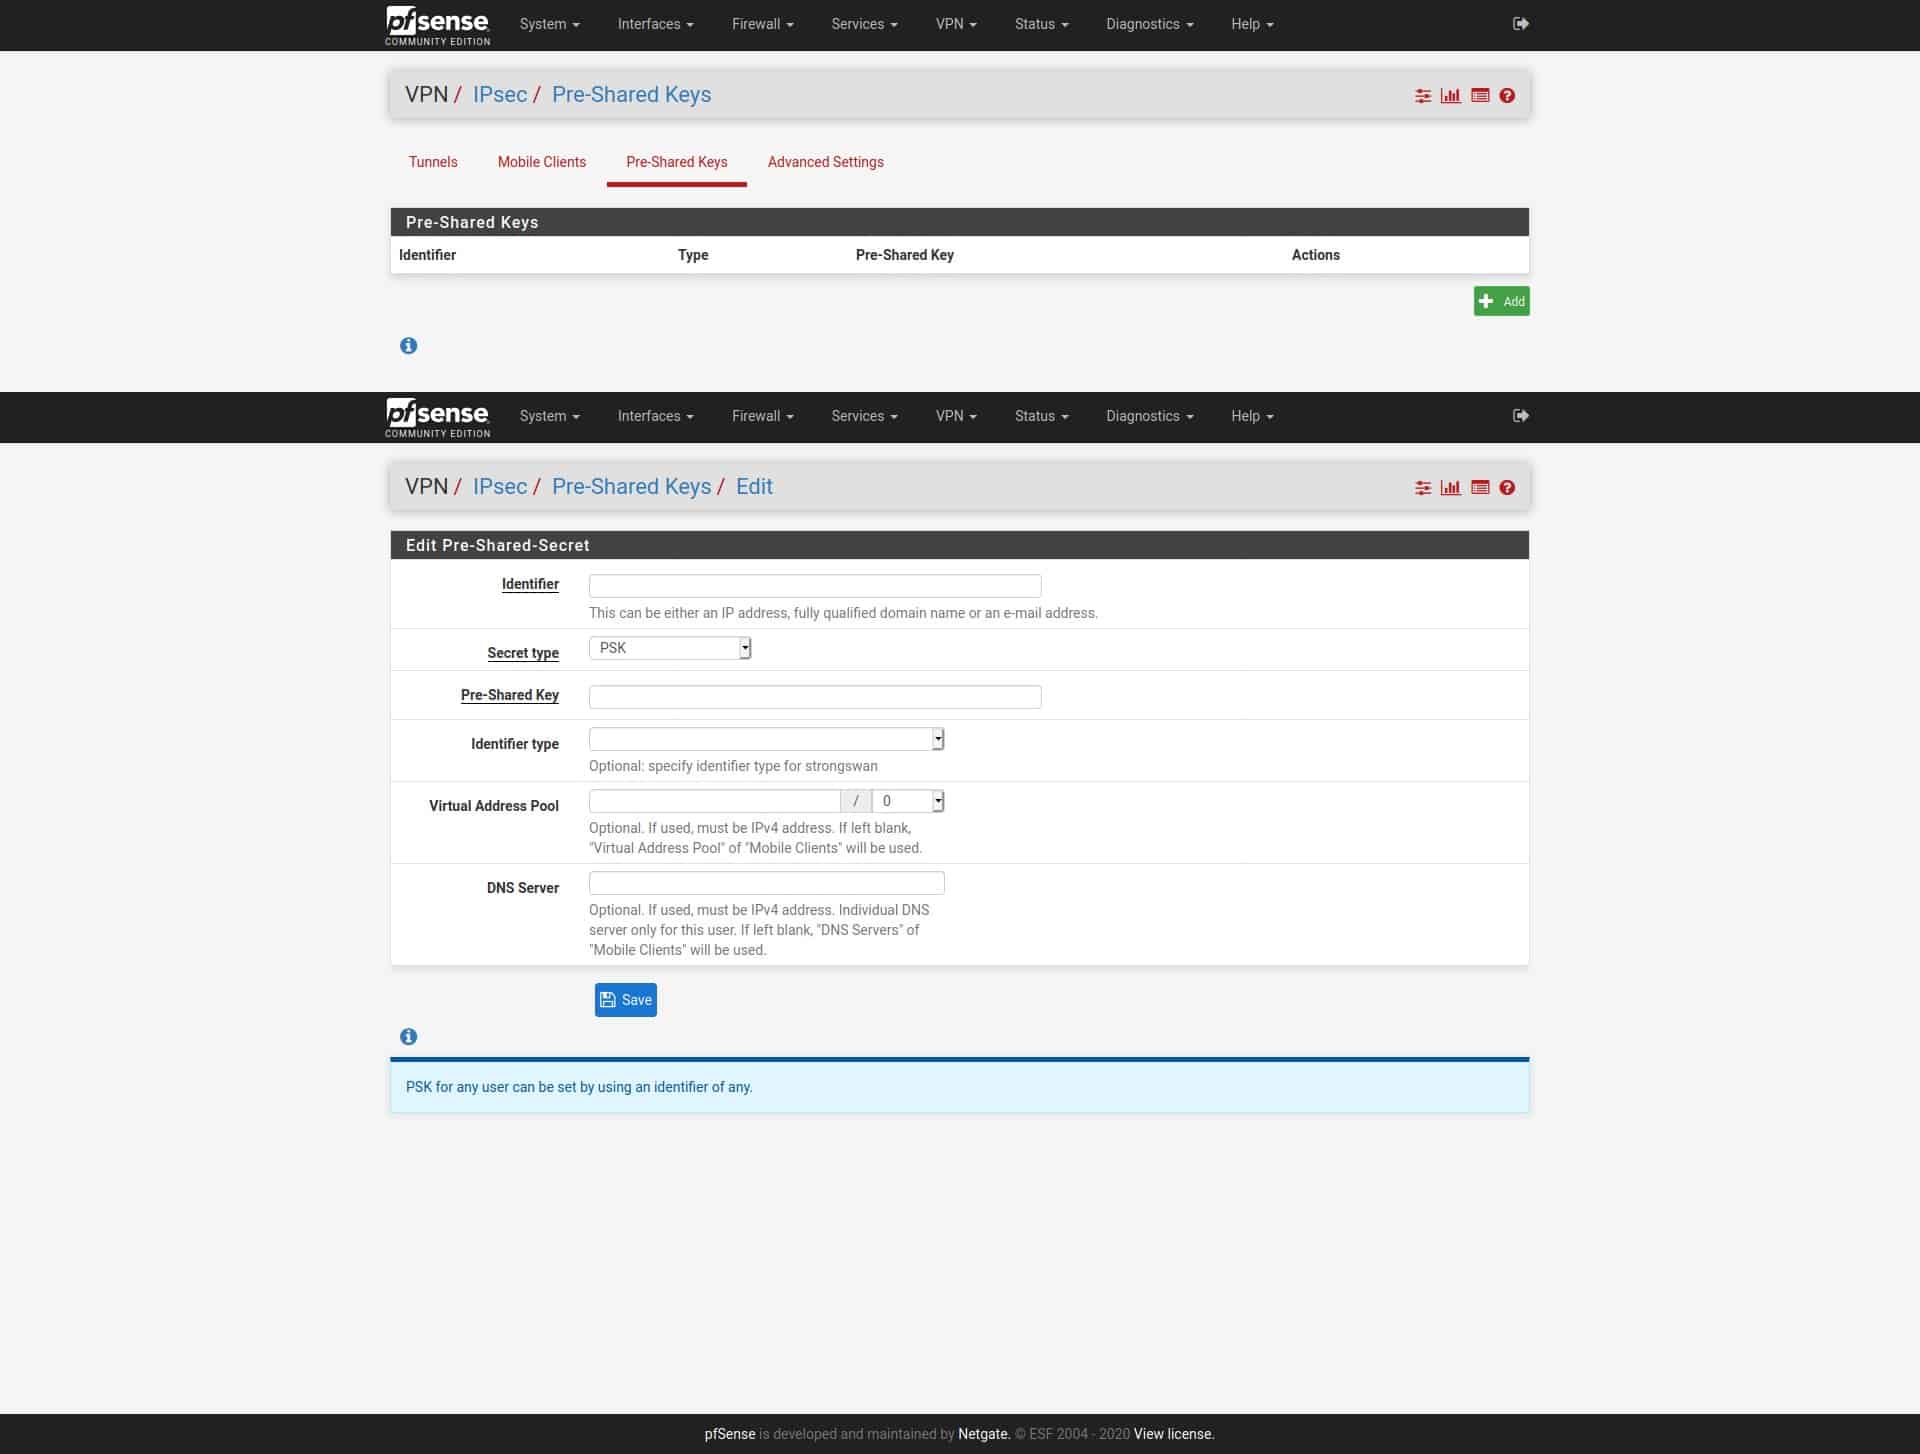Click the Actions column header
This screenshot has width=1920, height=1454.
[1316, 255]
